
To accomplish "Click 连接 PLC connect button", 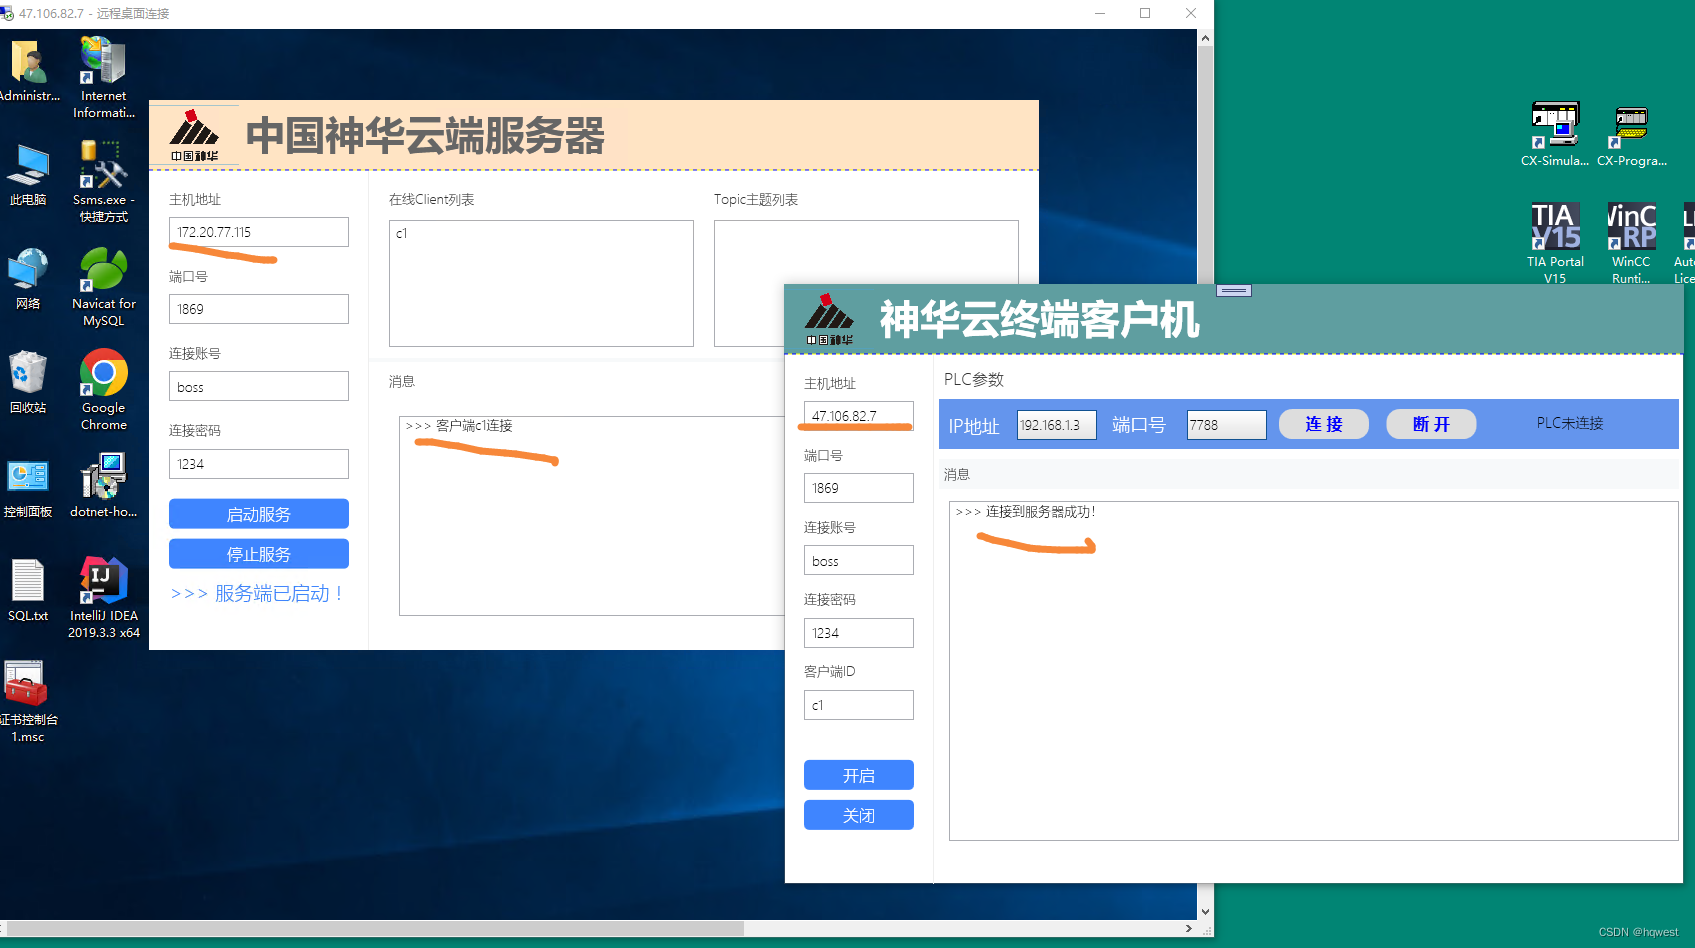I will (1324, 424).
